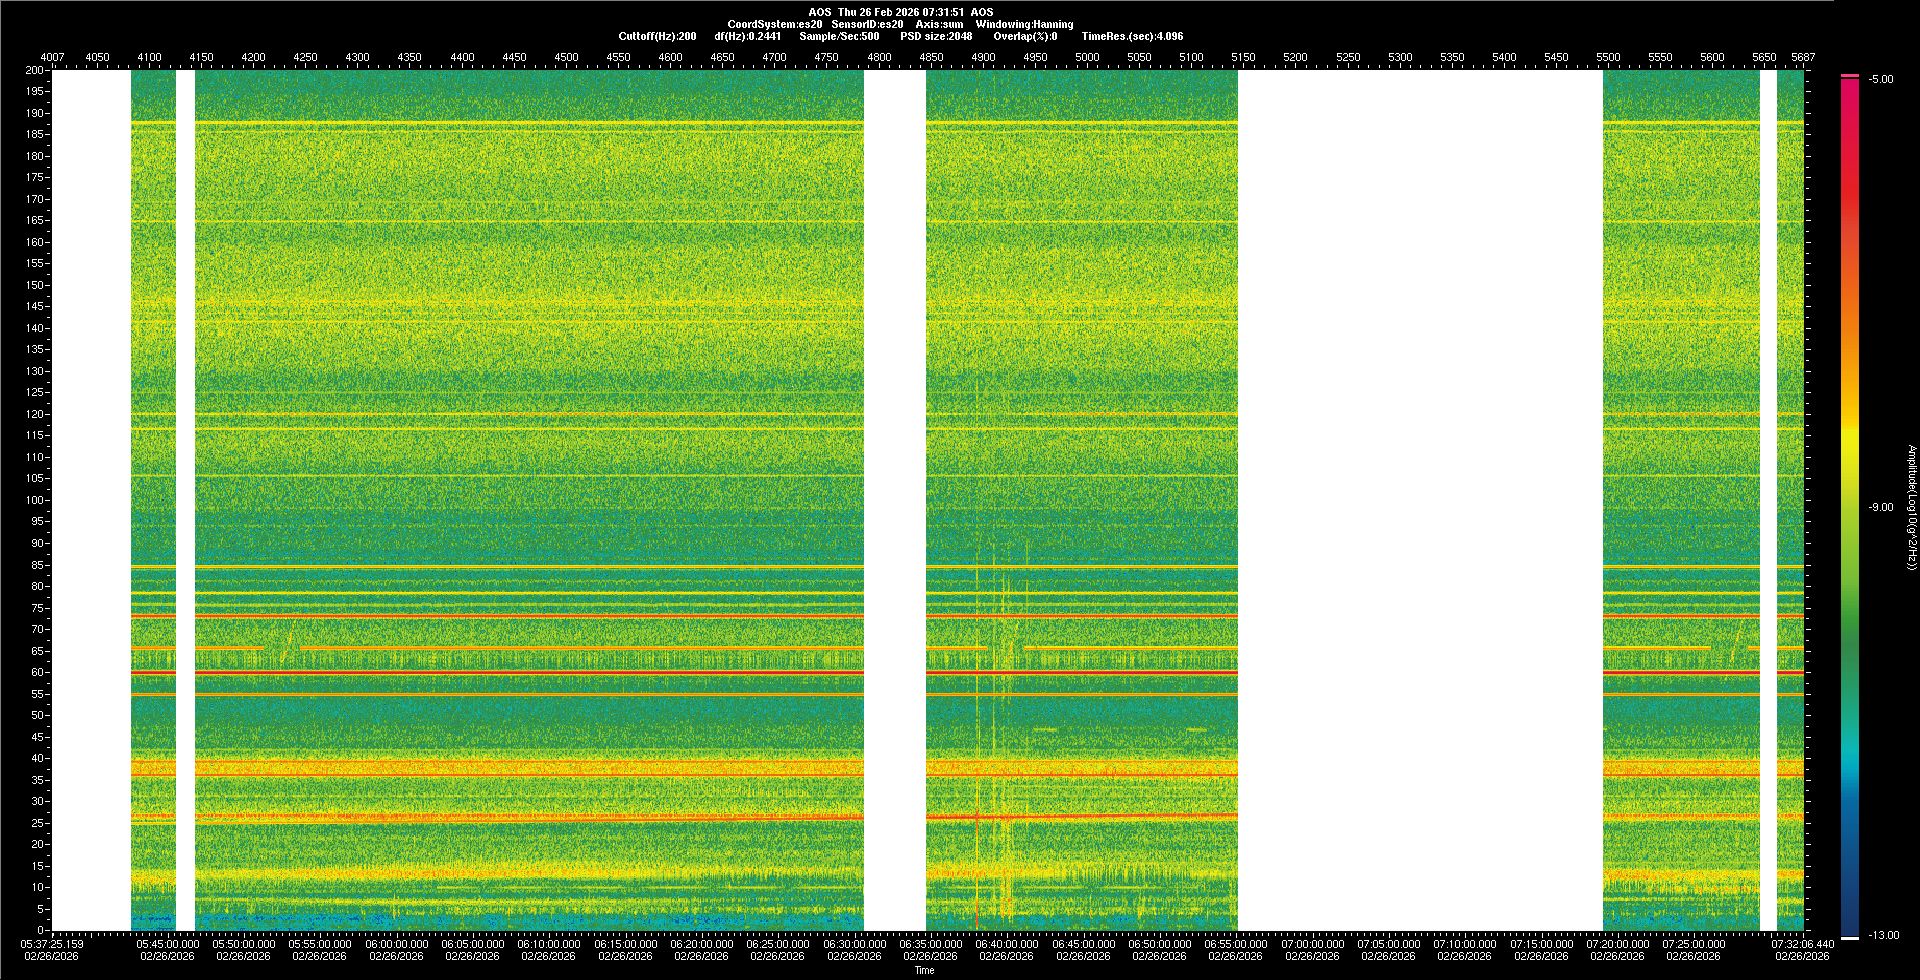Click the -5.00 marker atop the color scale
The height and width of the screenshot is (980, 1920).
1881,79
